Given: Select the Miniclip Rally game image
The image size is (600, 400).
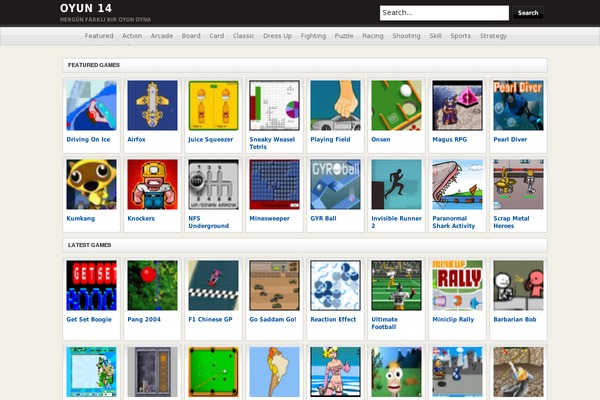Looking at the screenshot, I should [457, 286].
